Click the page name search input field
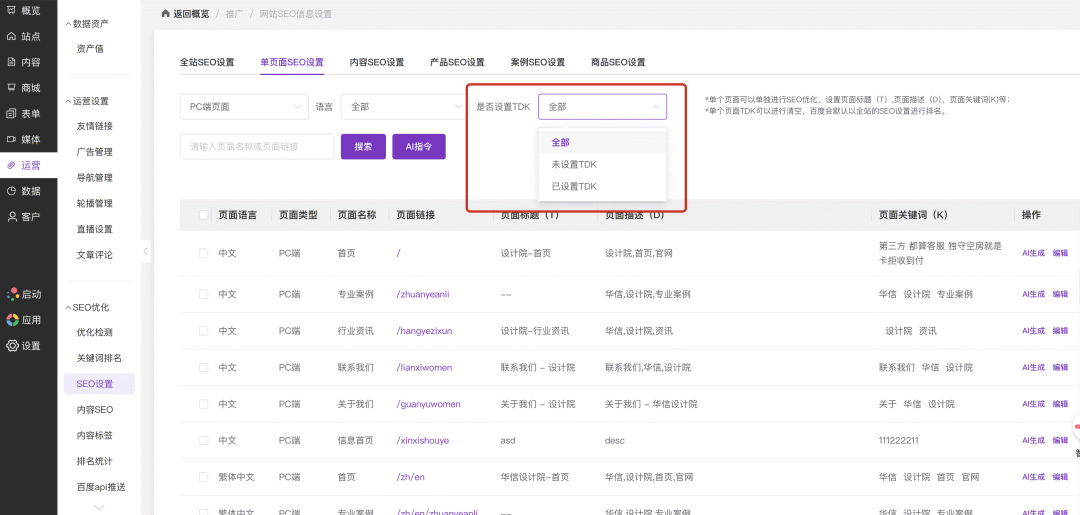1080x515 pixels. coord(257,147)
